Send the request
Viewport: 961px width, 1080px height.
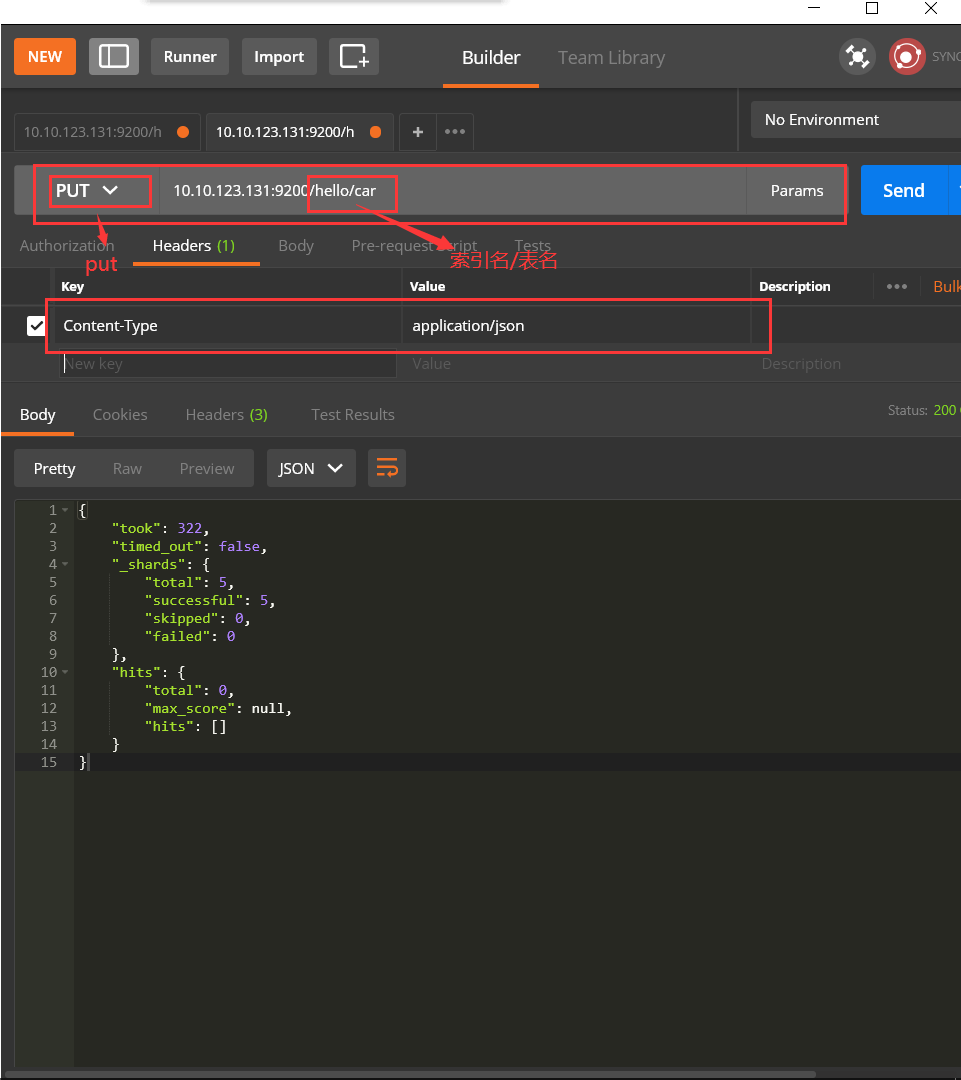click(904, 190)
